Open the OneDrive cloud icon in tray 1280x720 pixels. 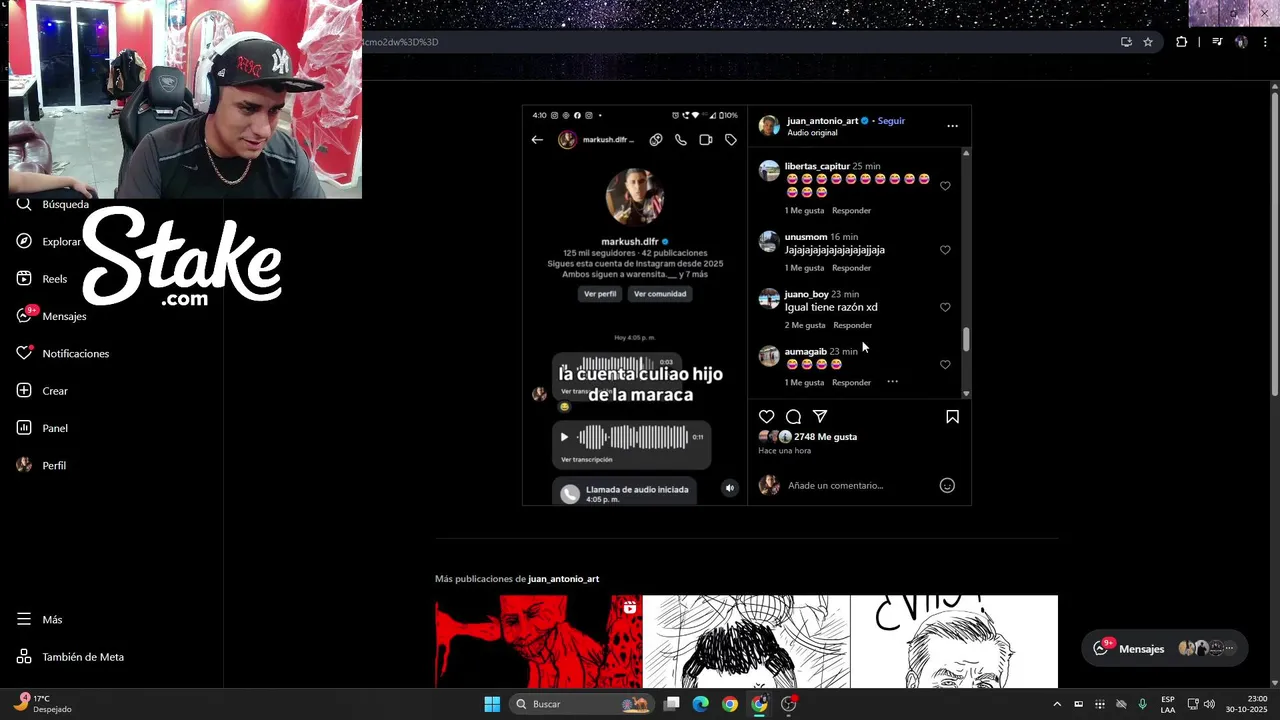[x=1121, y=704]
